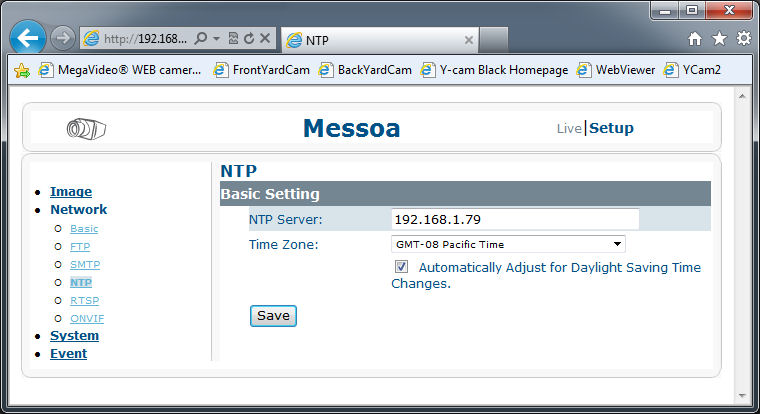Open the ONVIF settings link
This screenshot has width=760, height=414.
click(x=87, y=318)
